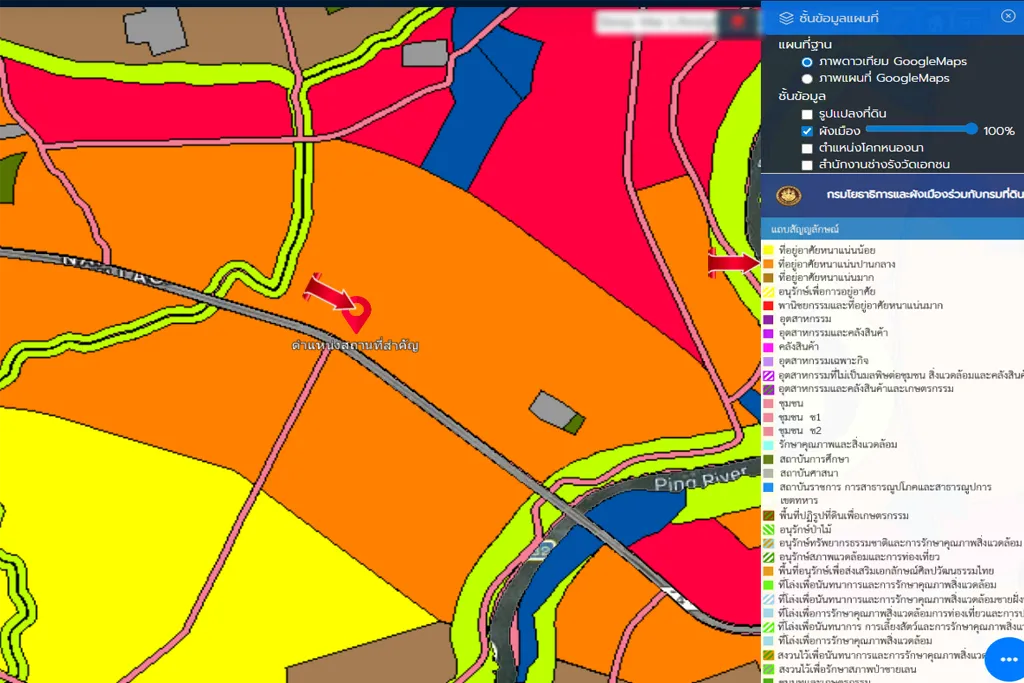The width and height of the screenshot is (1024, 683).
Task: Open the blue three-dots floating menu
Action: tap(1006, 659)
